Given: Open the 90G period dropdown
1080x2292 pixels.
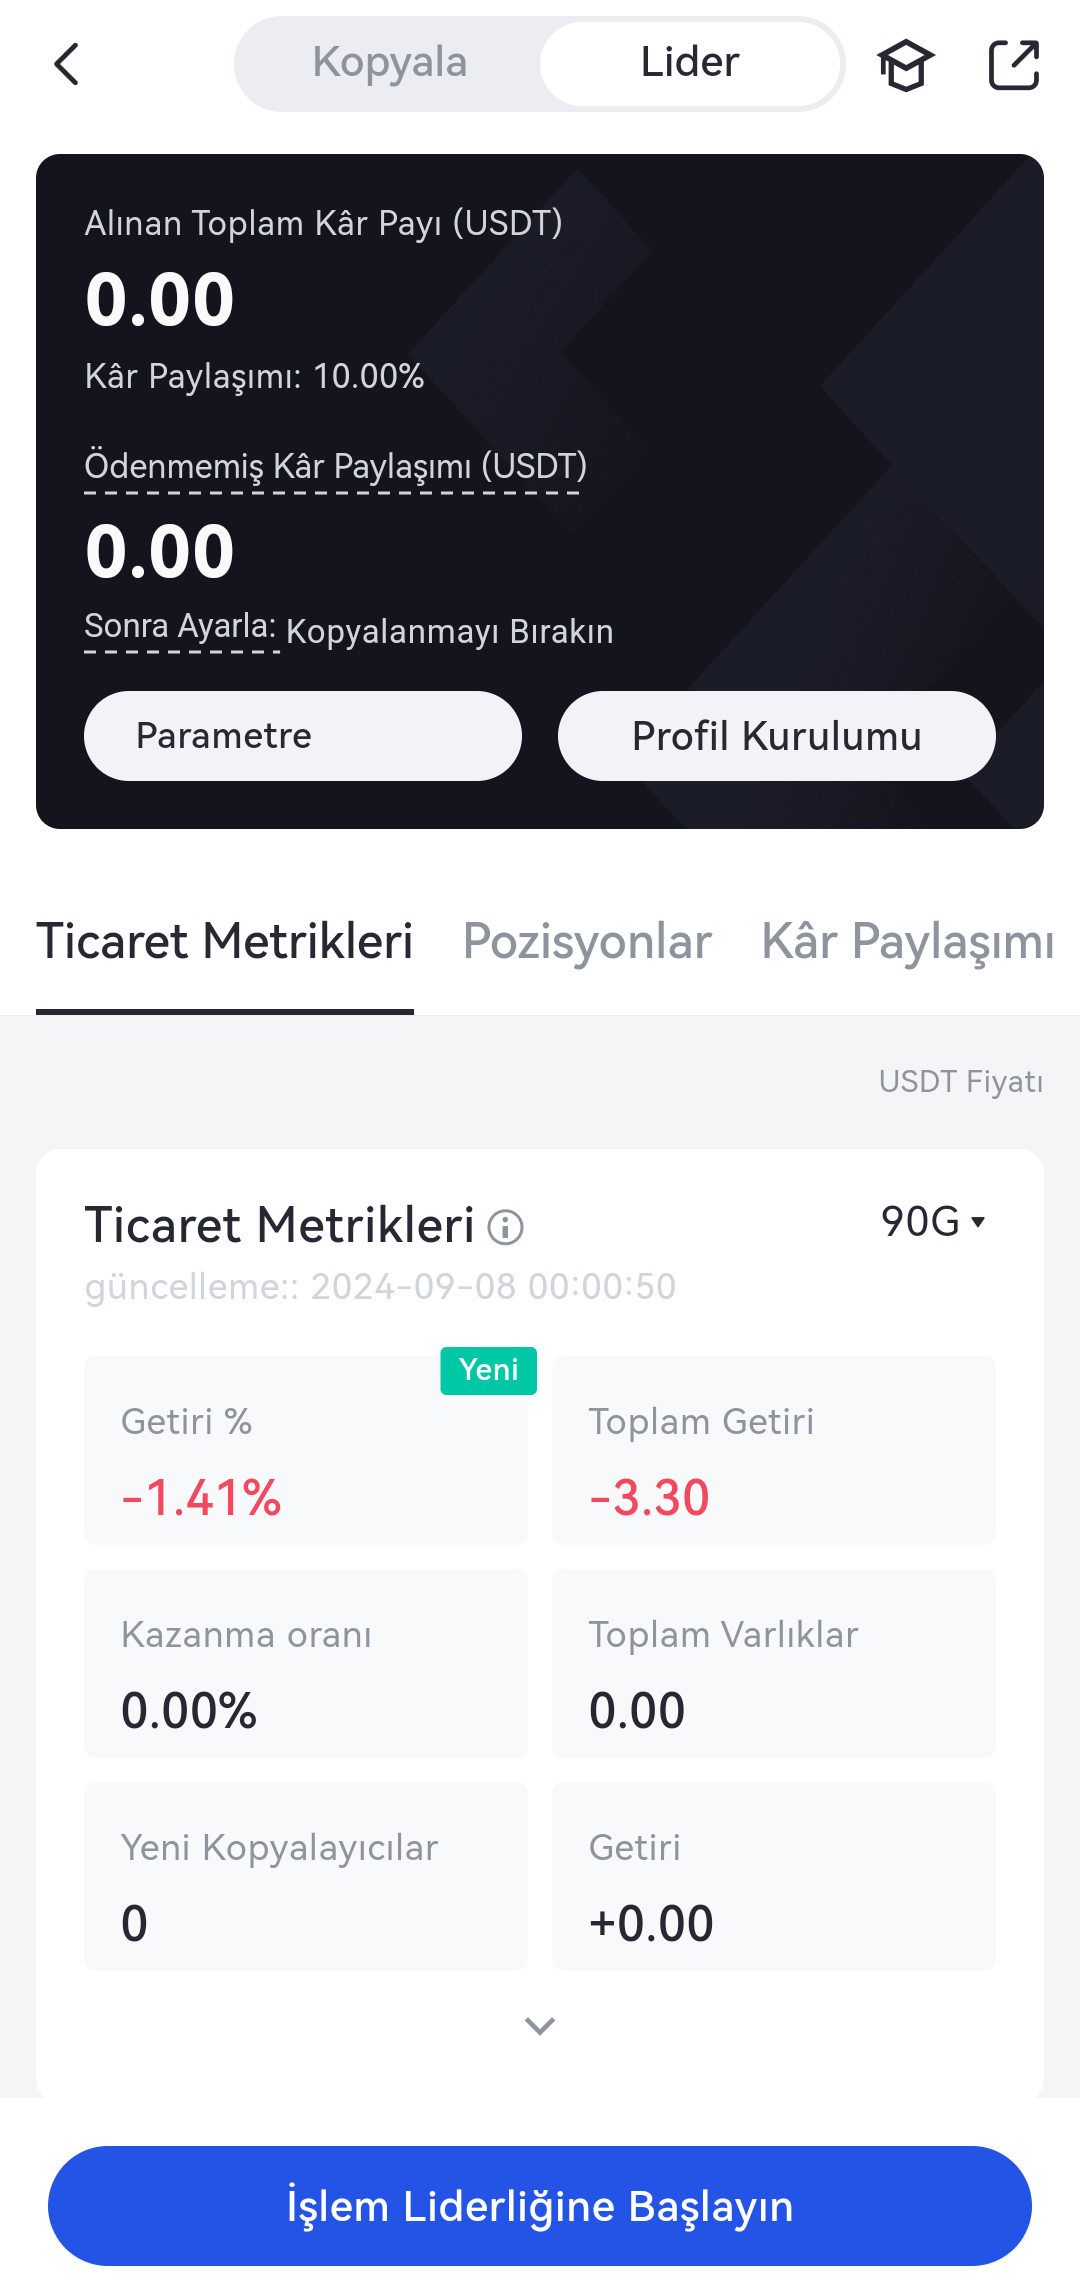Looking at the screenshot, I should pos(933,1222).
